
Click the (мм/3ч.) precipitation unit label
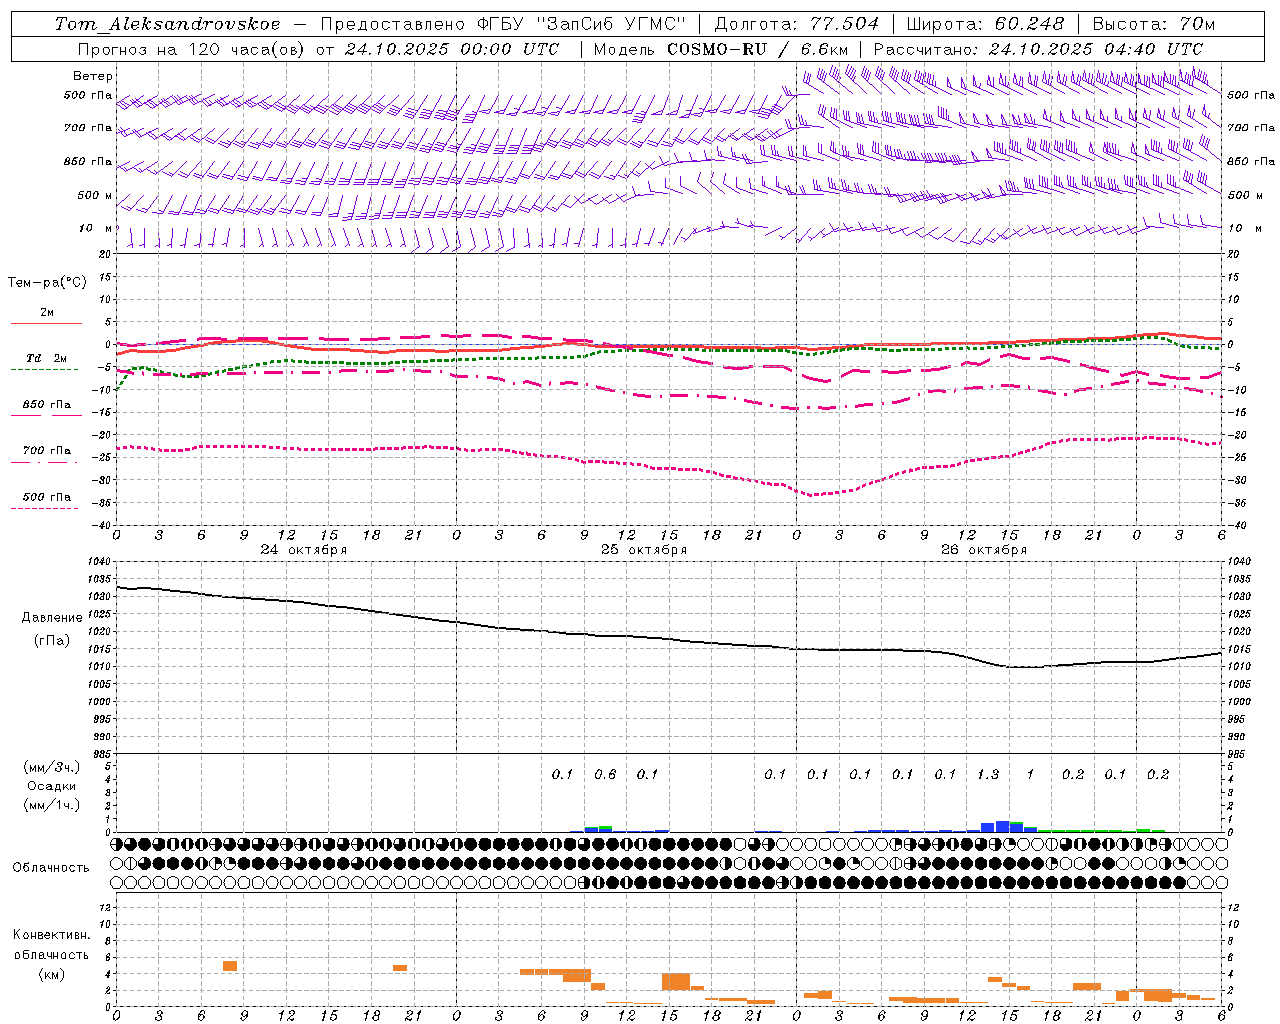tap(52, 768)
